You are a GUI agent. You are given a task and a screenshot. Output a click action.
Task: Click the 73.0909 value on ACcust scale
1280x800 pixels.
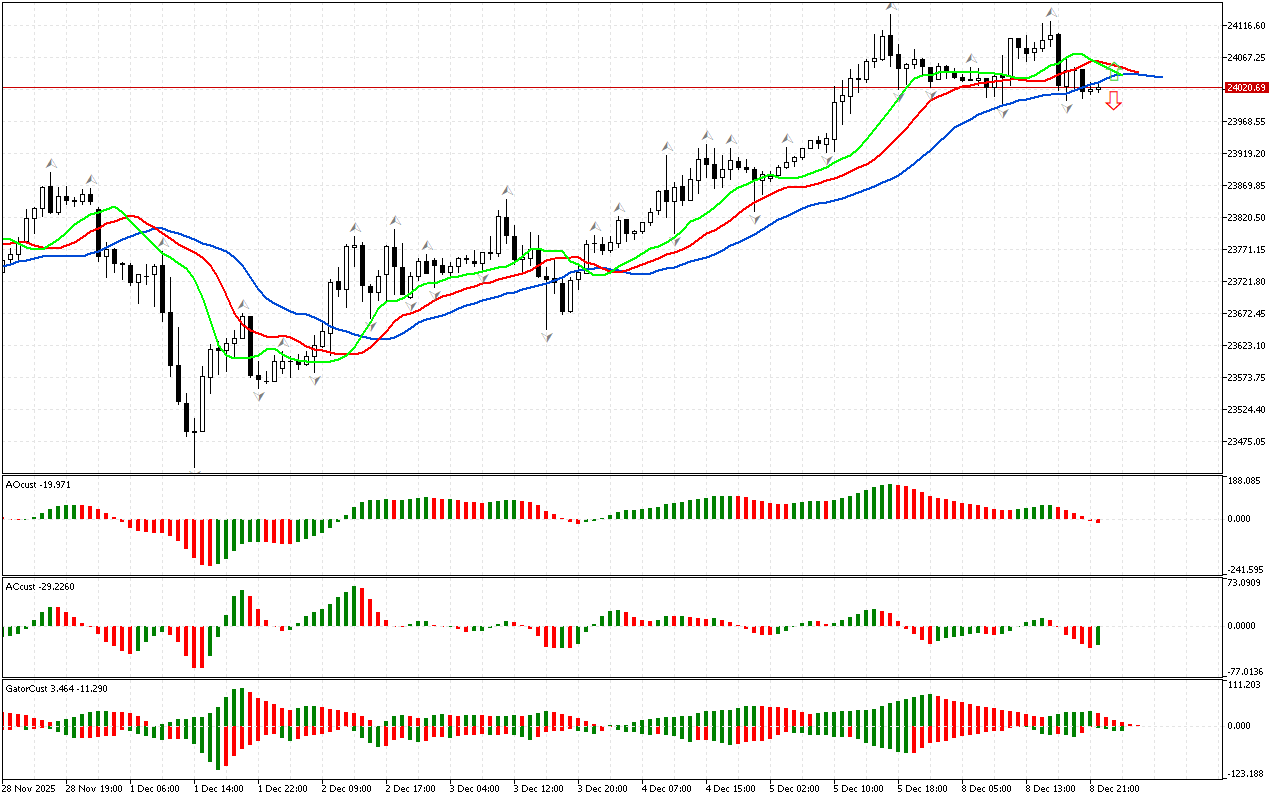1243,582
